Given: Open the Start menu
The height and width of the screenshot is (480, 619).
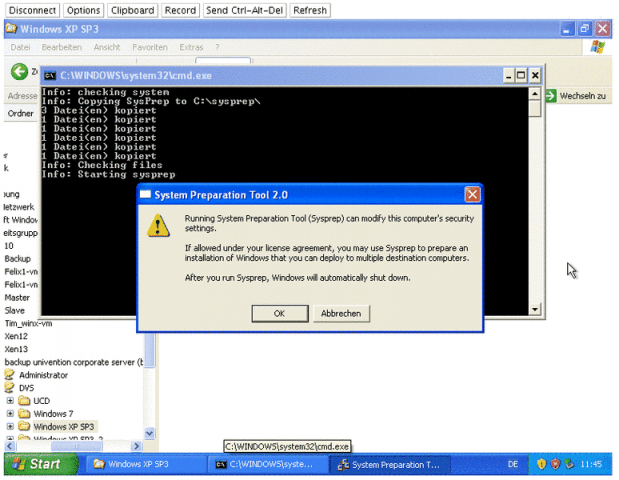Looking at the screenshot, I should (x=41, y=464).
